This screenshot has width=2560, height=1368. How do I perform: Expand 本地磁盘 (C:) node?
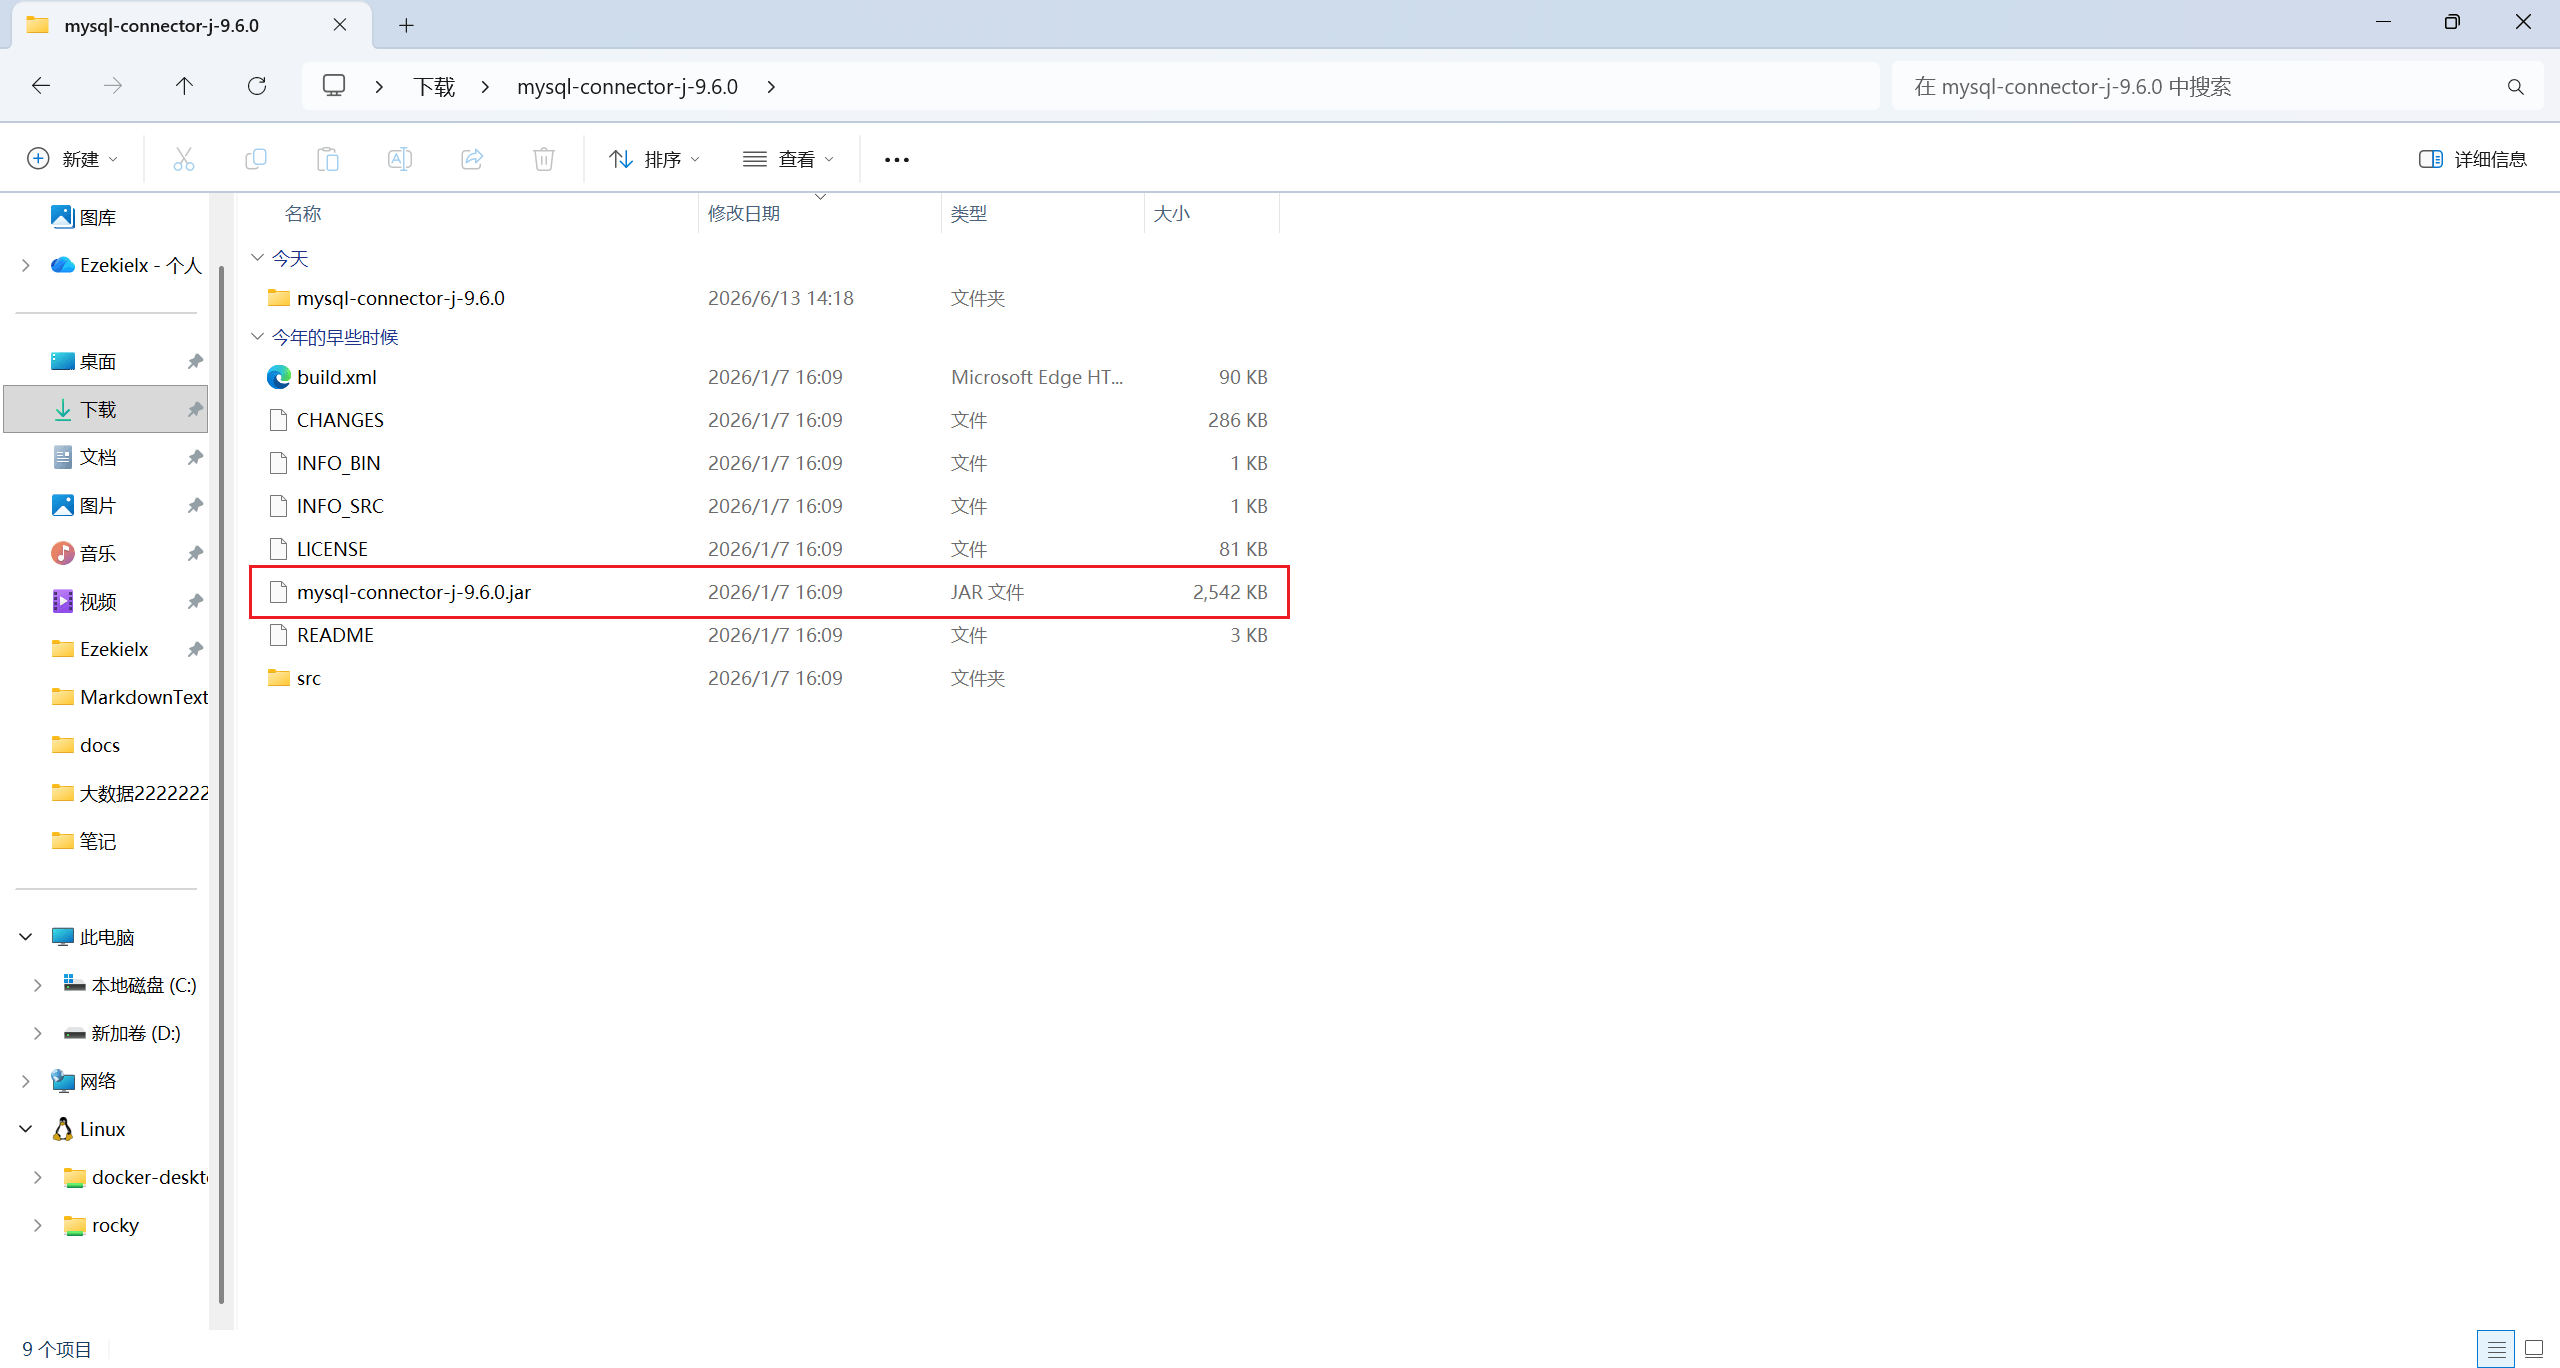pos(38,985)
